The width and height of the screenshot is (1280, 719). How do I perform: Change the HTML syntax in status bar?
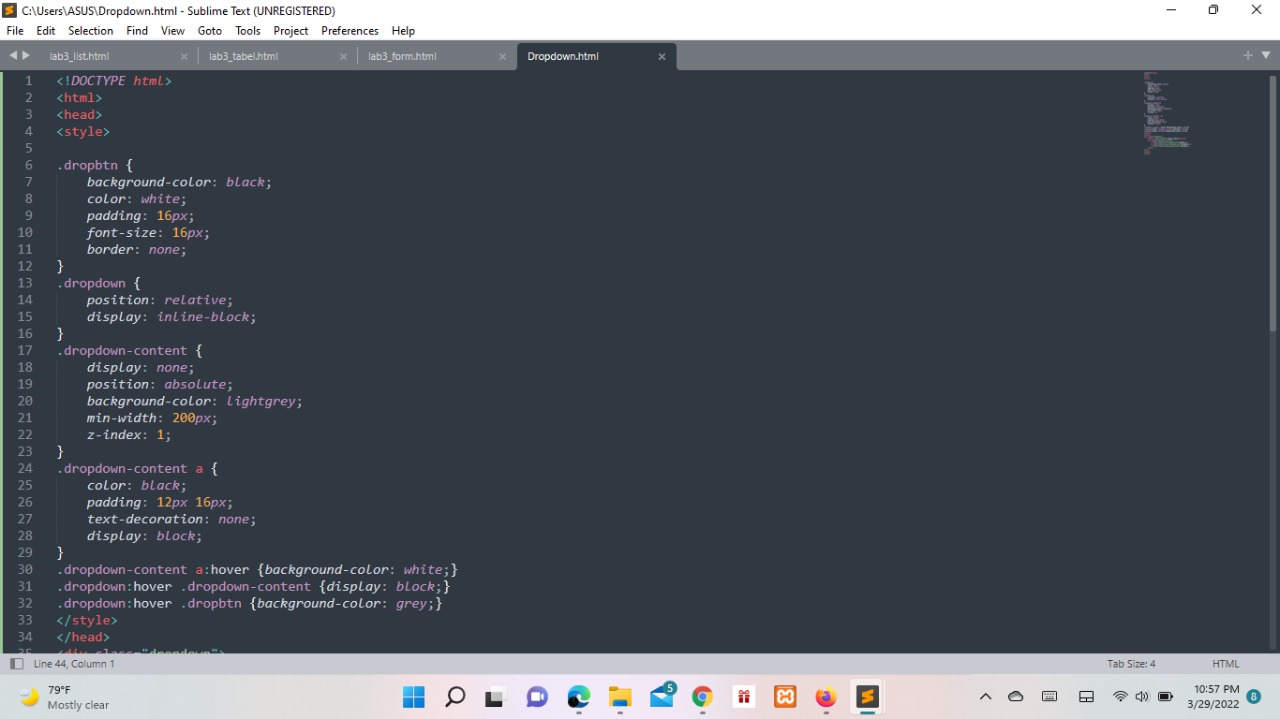(x=1225, y=664)
